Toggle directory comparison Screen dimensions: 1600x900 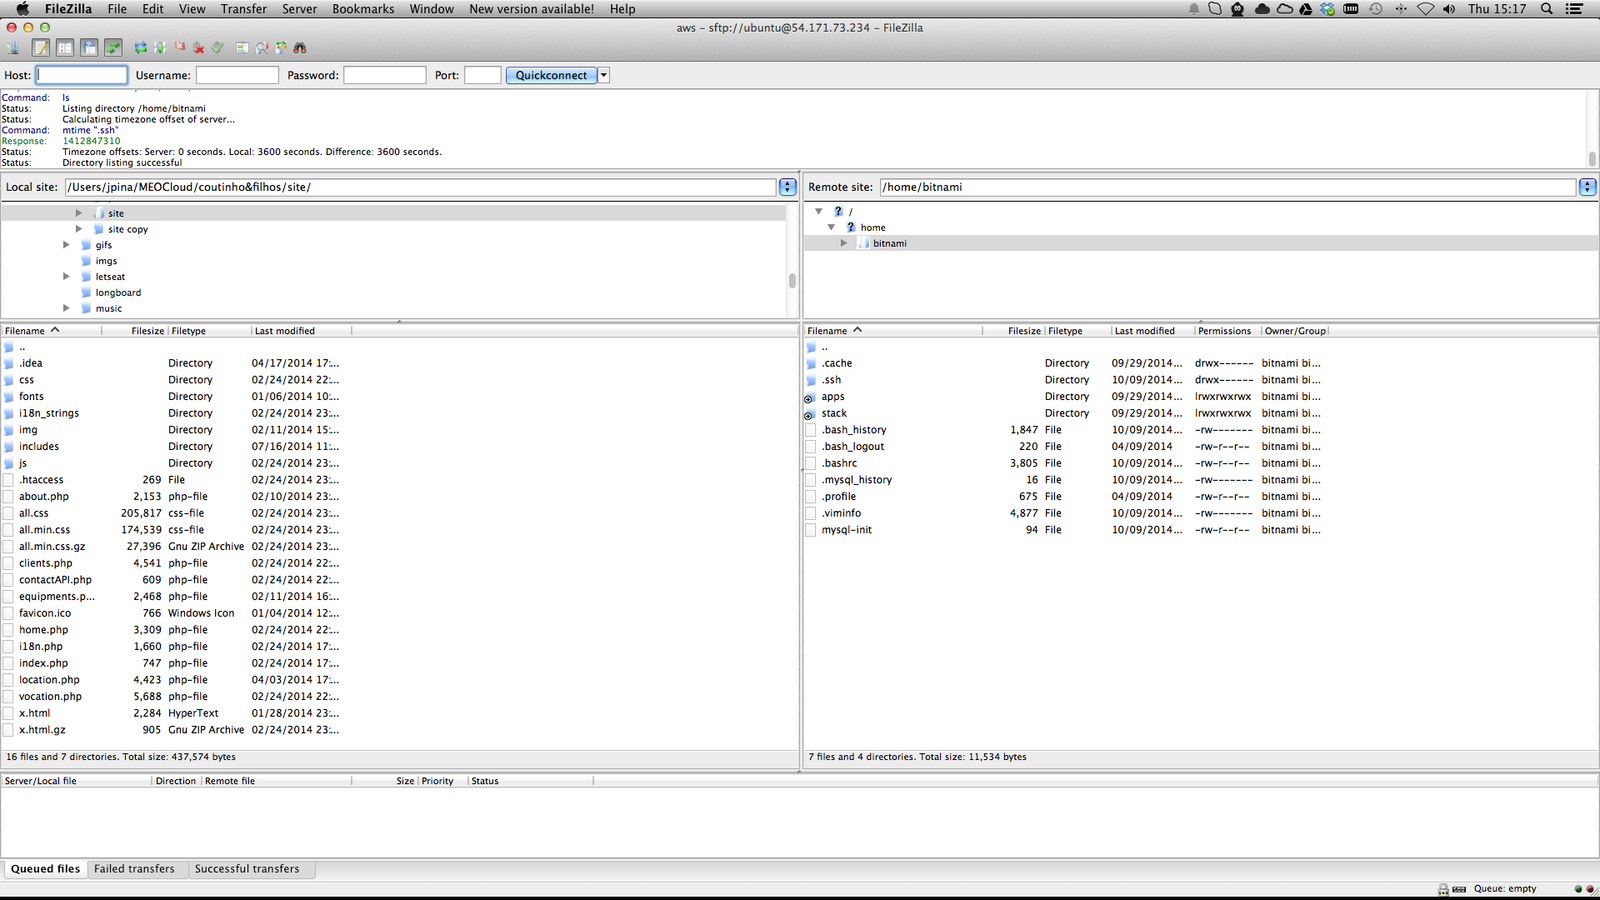(262, 48)
